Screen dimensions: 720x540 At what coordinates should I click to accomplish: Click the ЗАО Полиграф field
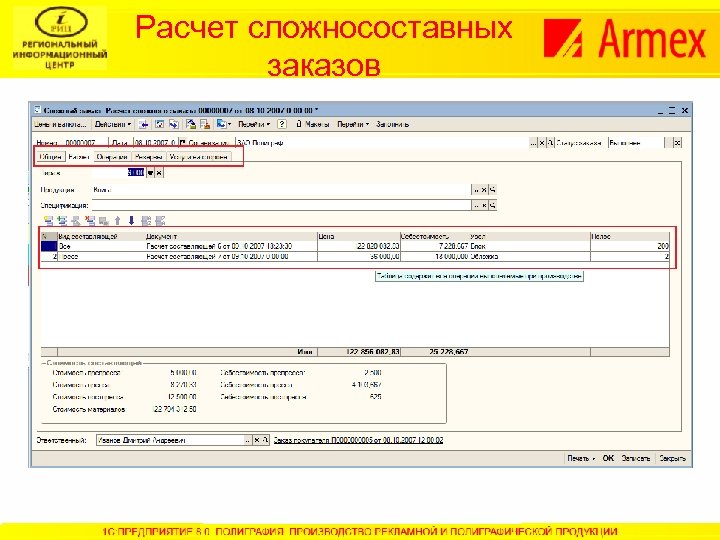(382, 143)
